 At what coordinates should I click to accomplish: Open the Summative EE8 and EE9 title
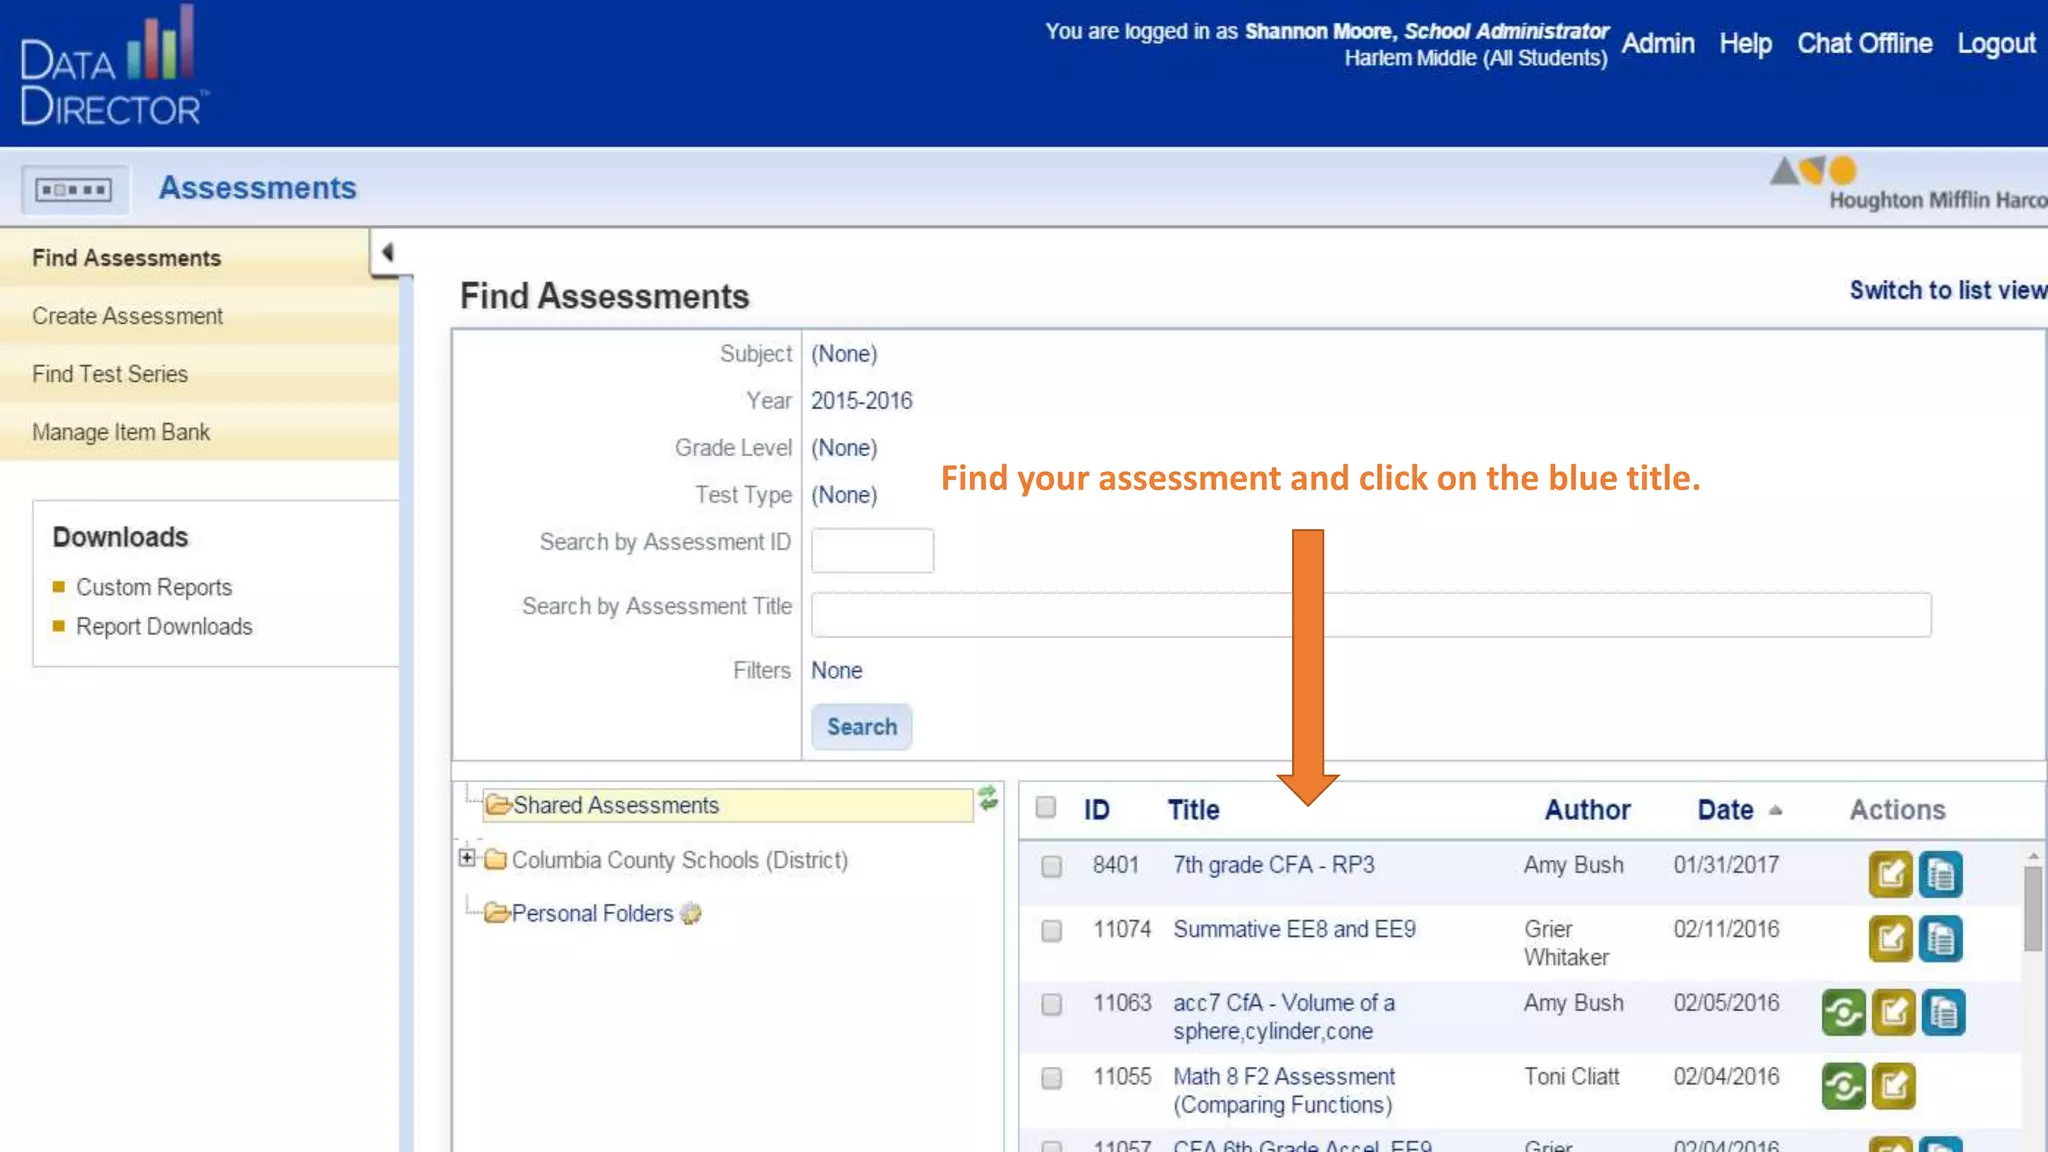(x=1294, y=929)
